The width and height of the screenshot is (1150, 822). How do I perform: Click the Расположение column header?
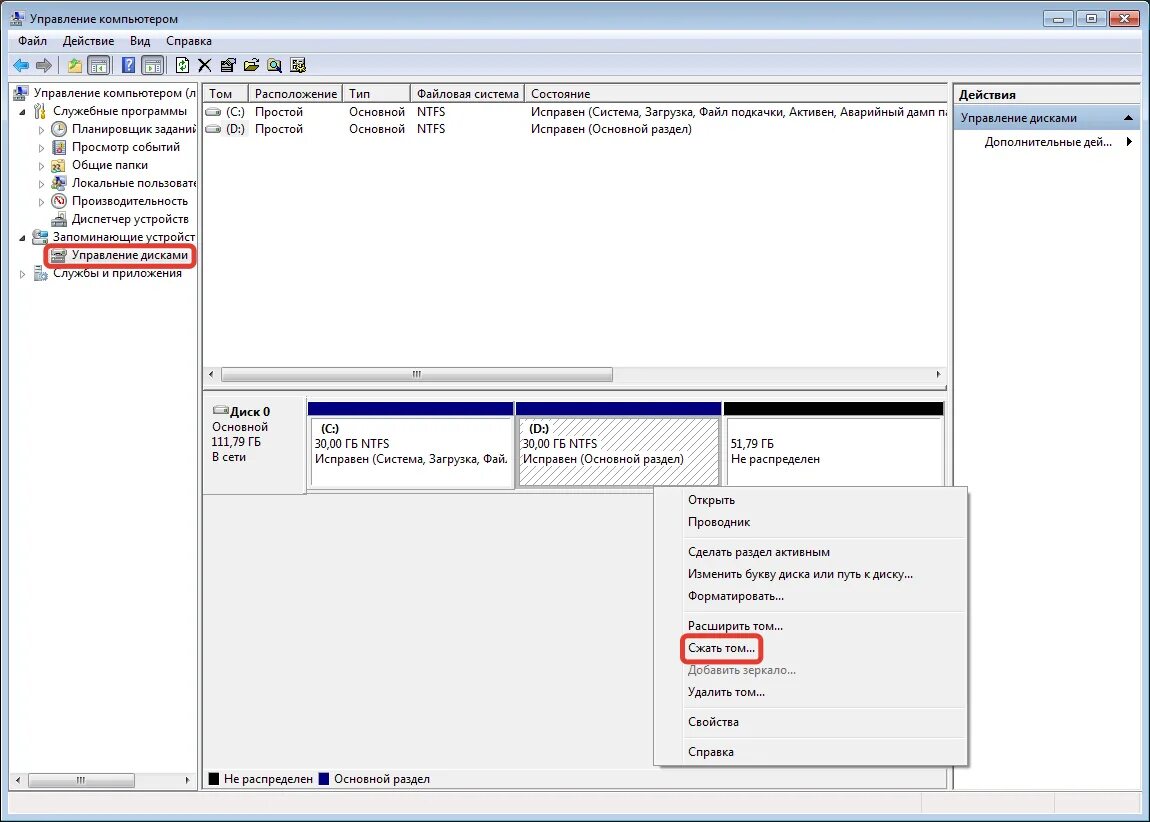point(296,94)
